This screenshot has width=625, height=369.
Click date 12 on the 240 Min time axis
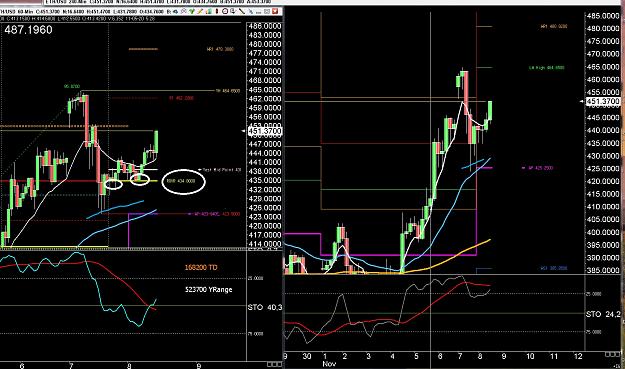click(578, 356)
